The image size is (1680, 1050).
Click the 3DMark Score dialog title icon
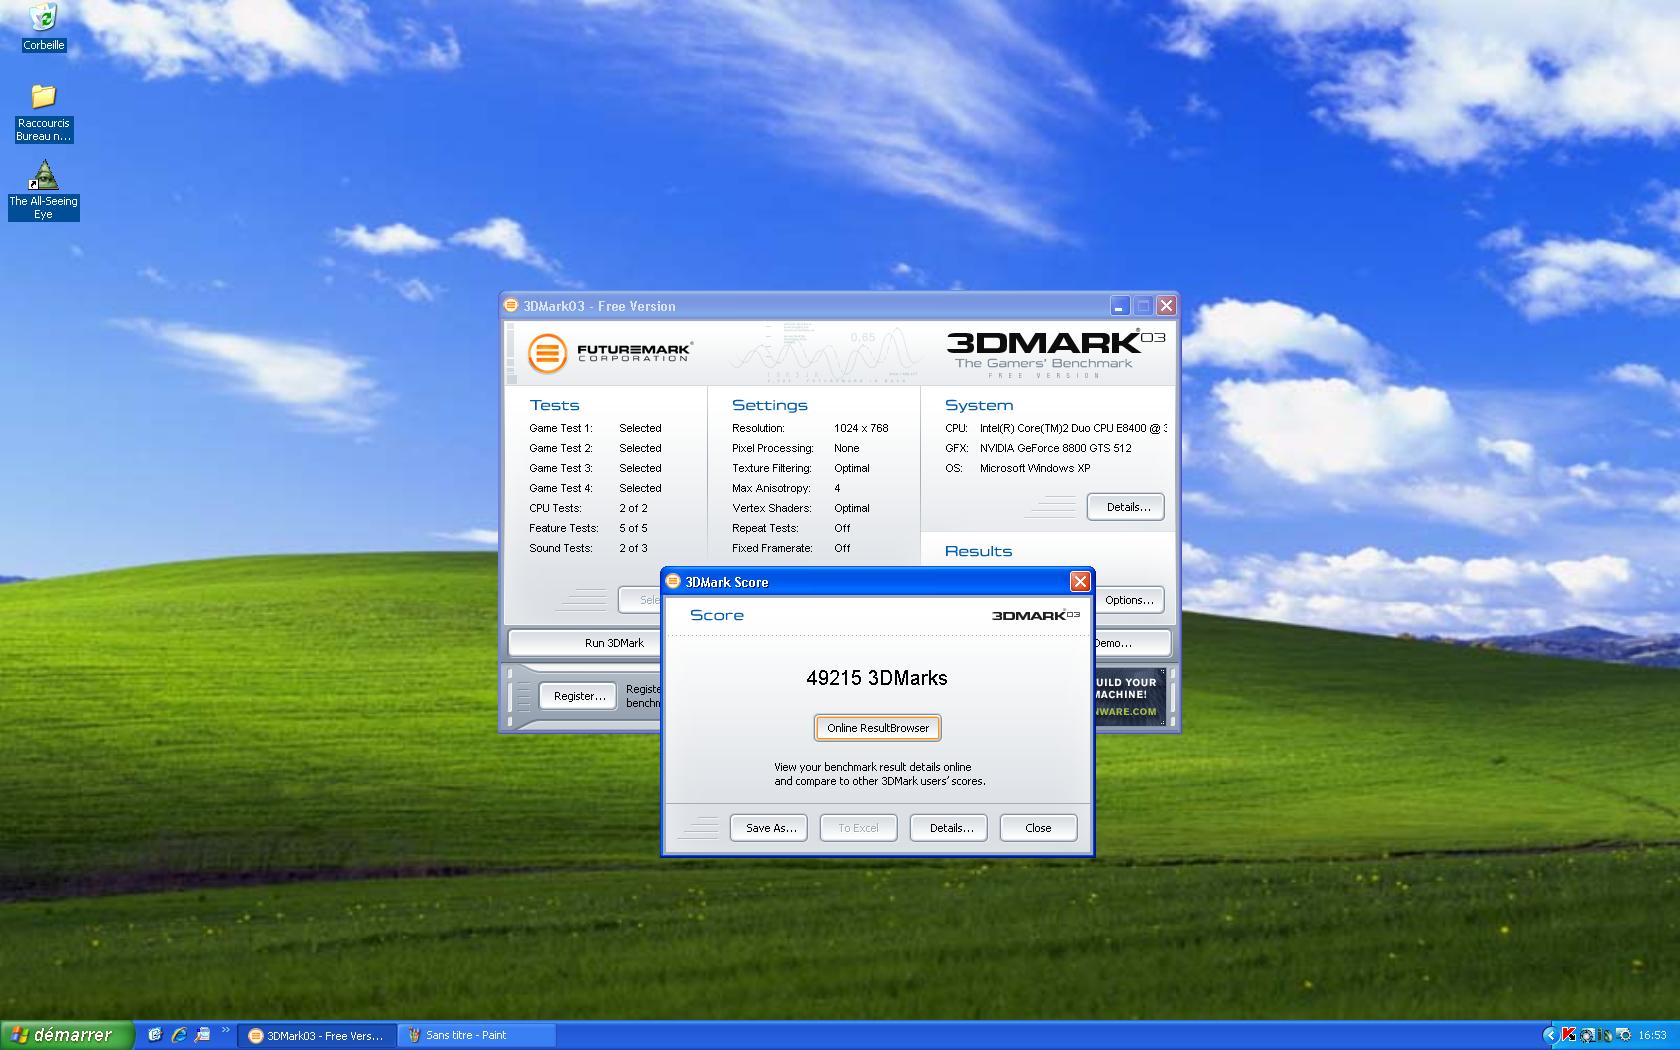[673, 581]
